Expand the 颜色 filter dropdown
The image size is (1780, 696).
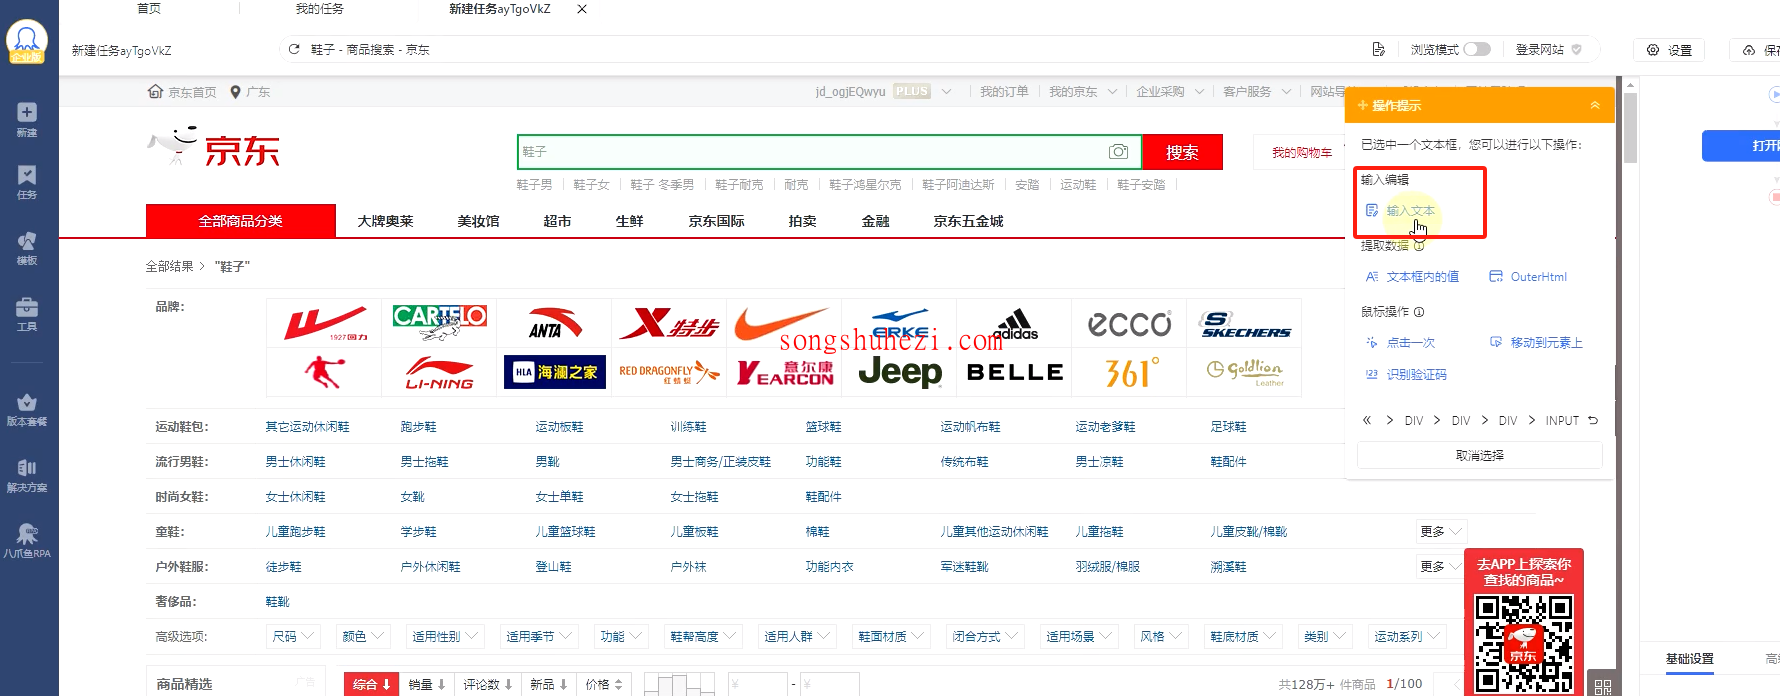pos(362,636)
